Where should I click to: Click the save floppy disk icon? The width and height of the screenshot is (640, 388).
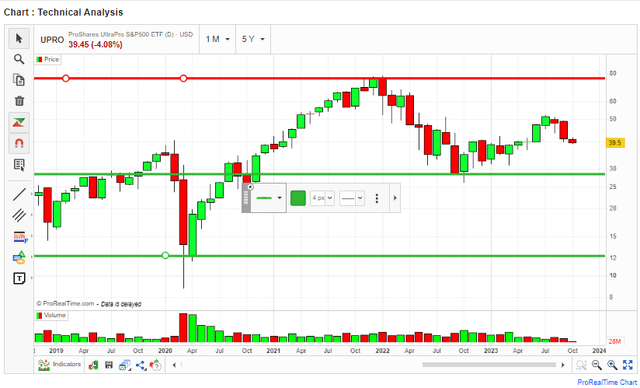[x=109, y=365]
